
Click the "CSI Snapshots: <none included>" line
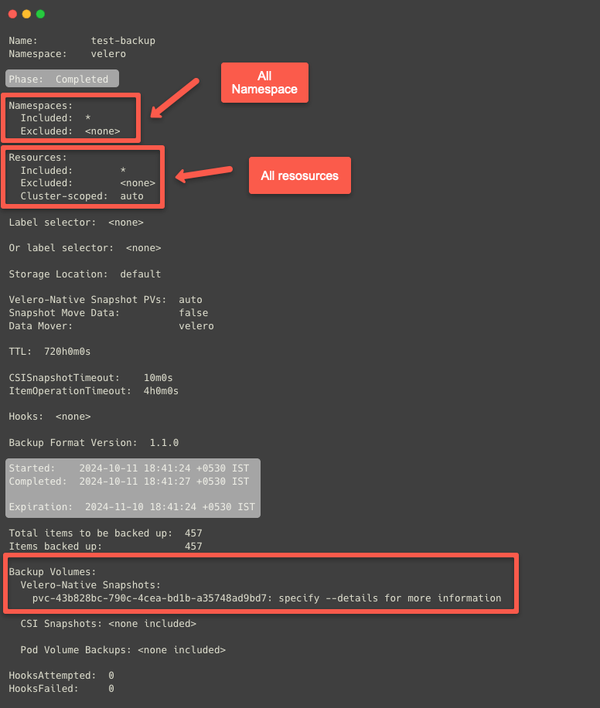coord(108,624)
